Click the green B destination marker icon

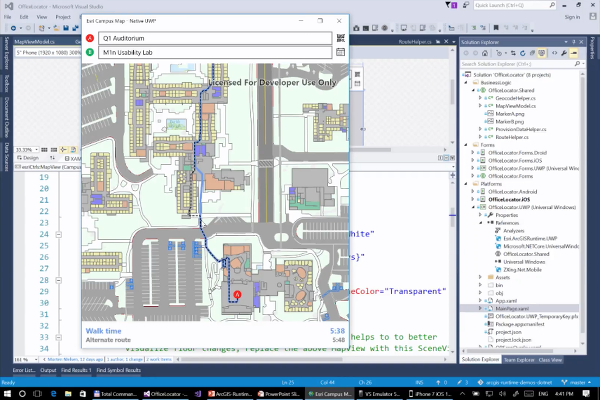(x=90, y=51)
